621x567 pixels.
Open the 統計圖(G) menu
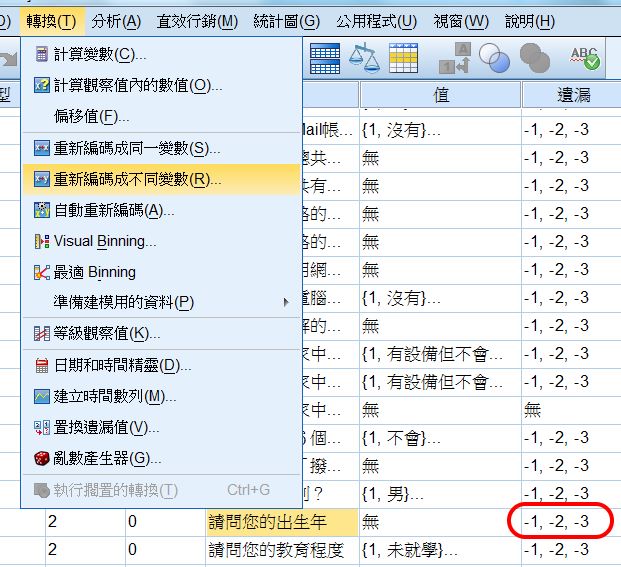click(286, 21)
